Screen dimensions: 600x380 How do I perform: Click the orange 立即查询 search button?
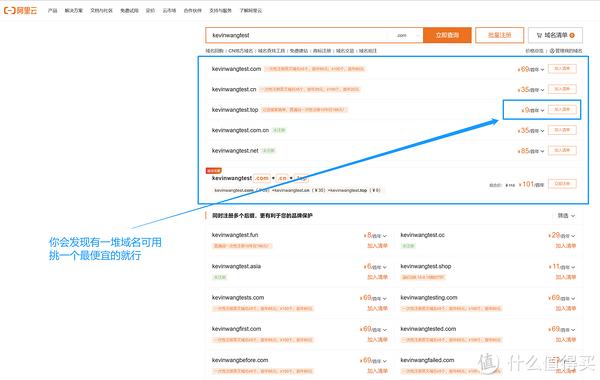[447, 35]
